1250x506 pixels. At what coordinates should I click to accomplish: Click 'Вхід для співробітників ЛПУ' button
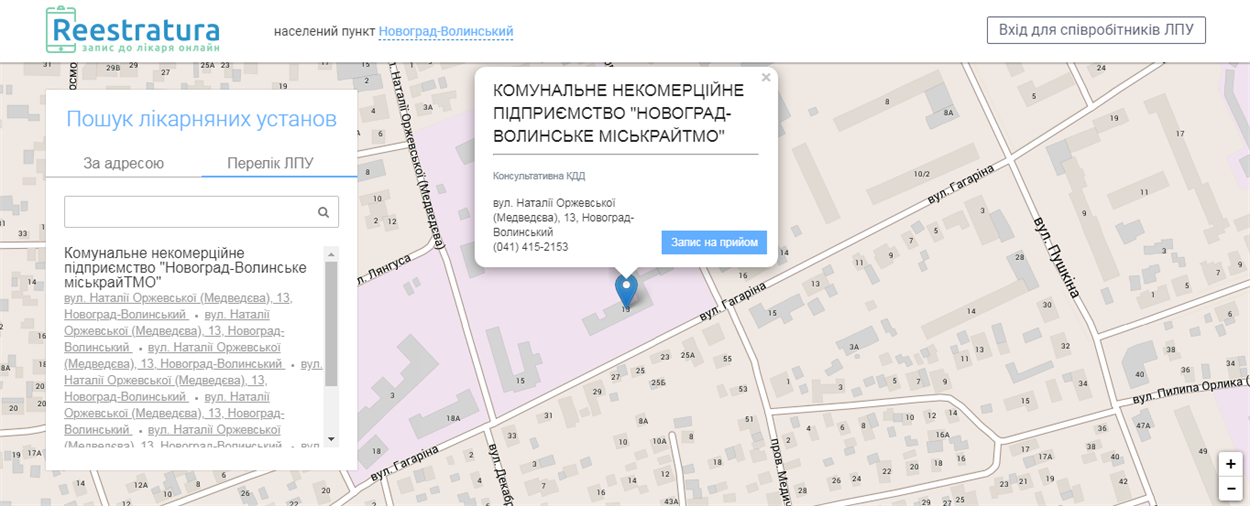tap(1096, 30)
